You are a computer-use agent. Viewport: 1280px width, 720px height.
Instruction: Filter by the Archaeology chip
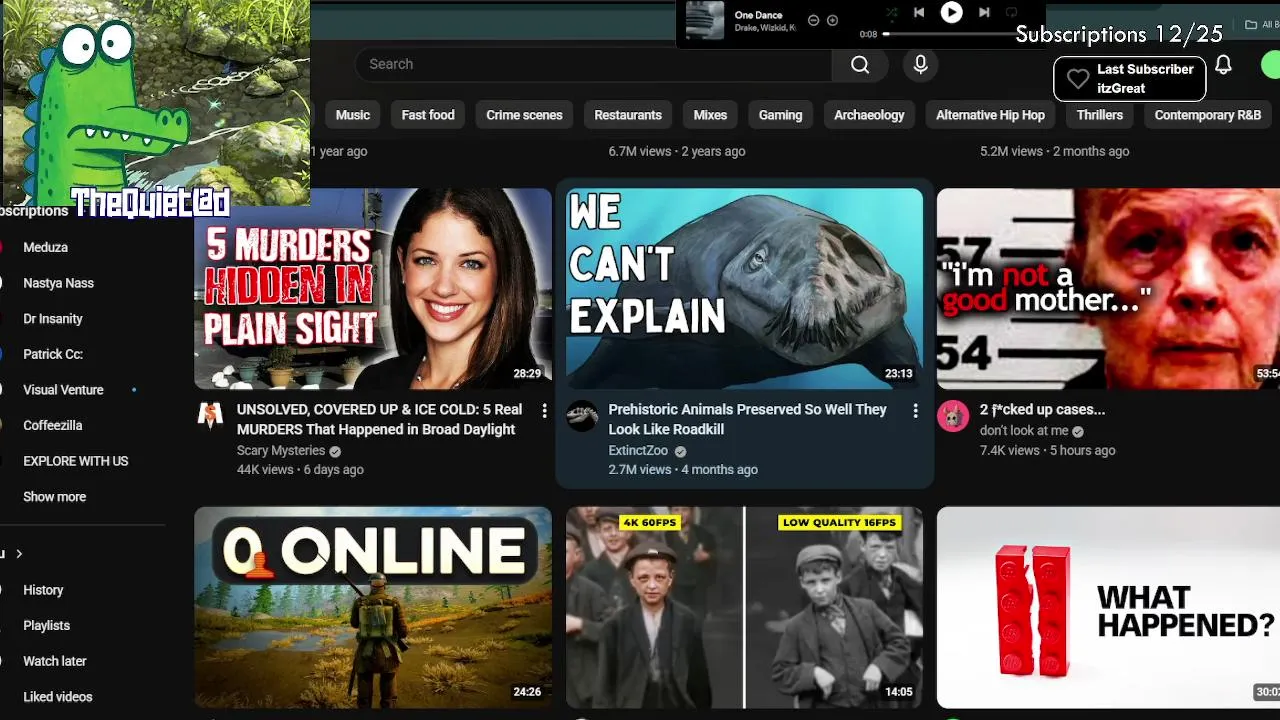coord(869,115)
